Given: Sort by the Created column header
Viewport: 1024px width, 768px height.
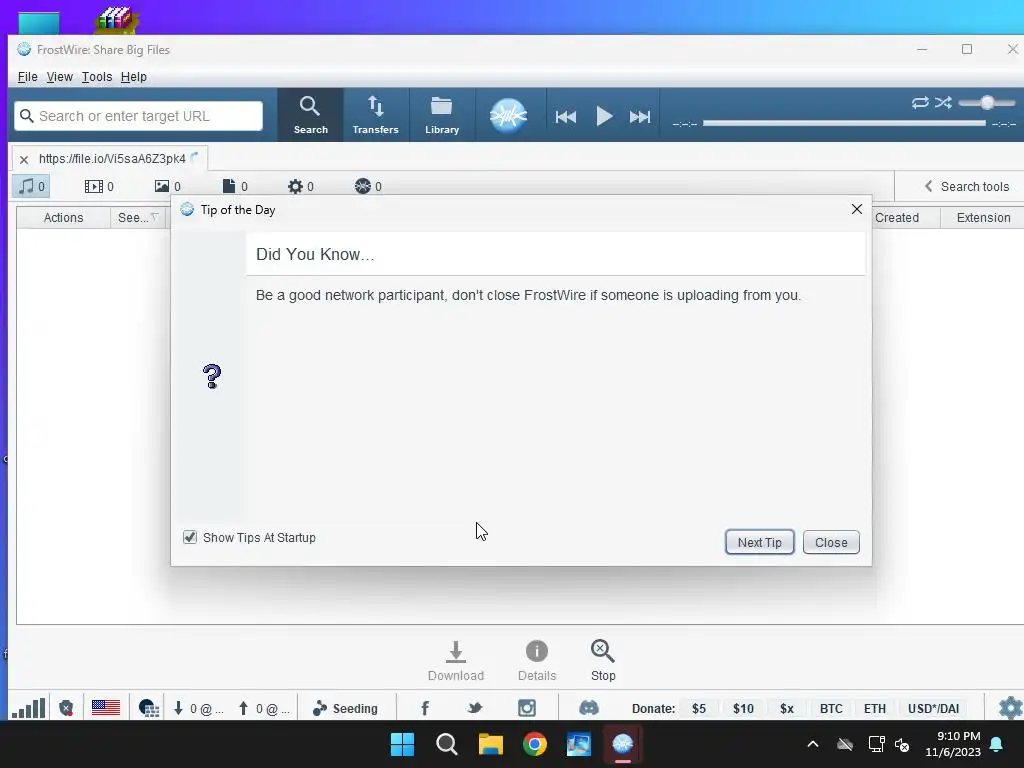Looking at the screenshot, I should 897,217.
